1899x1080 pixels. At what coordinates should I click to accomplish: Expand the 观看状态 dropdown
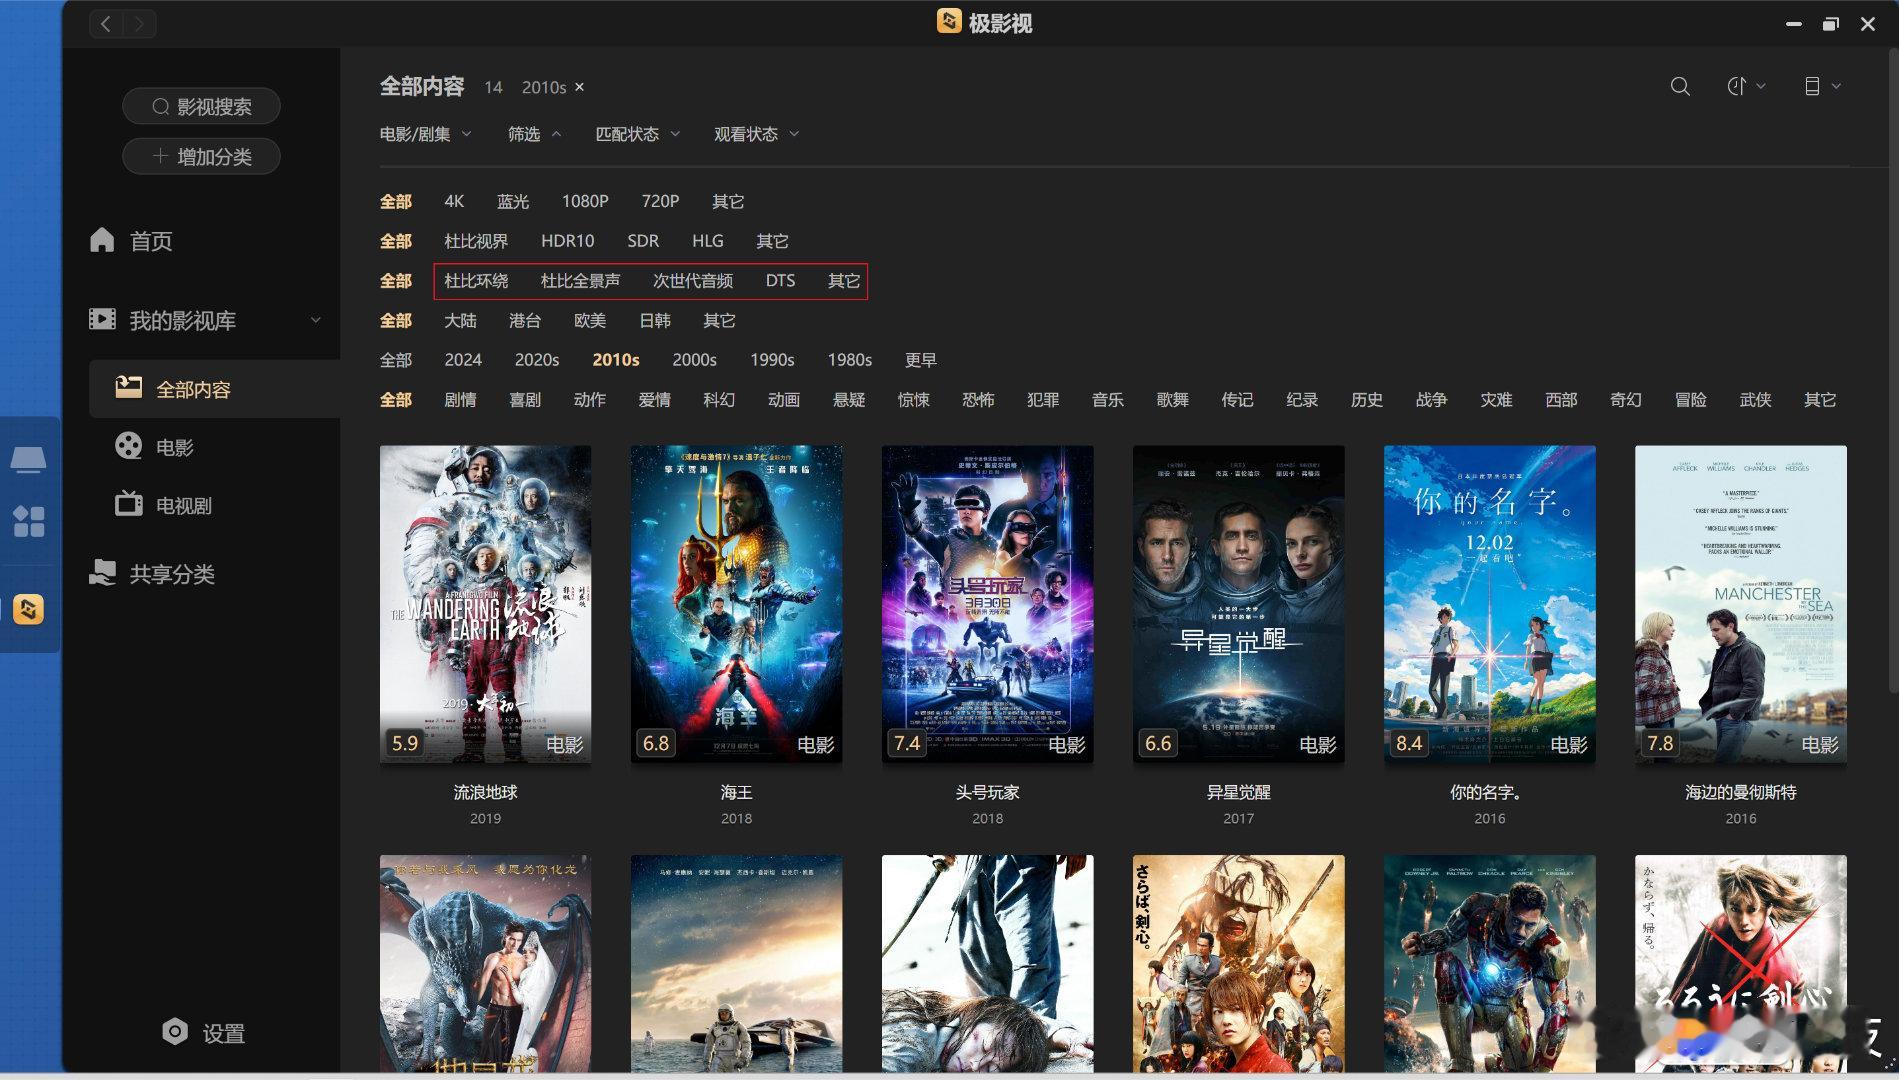pos(757,134)
